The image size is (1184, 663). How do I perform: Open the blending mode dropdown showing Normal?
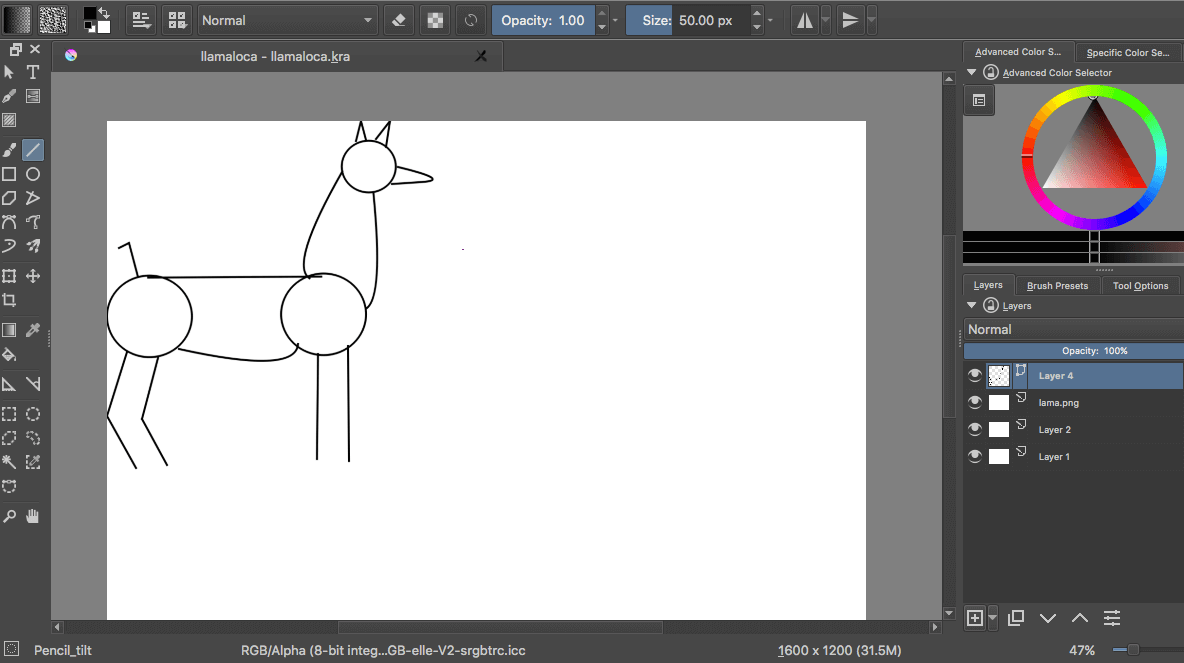[287, 20]
